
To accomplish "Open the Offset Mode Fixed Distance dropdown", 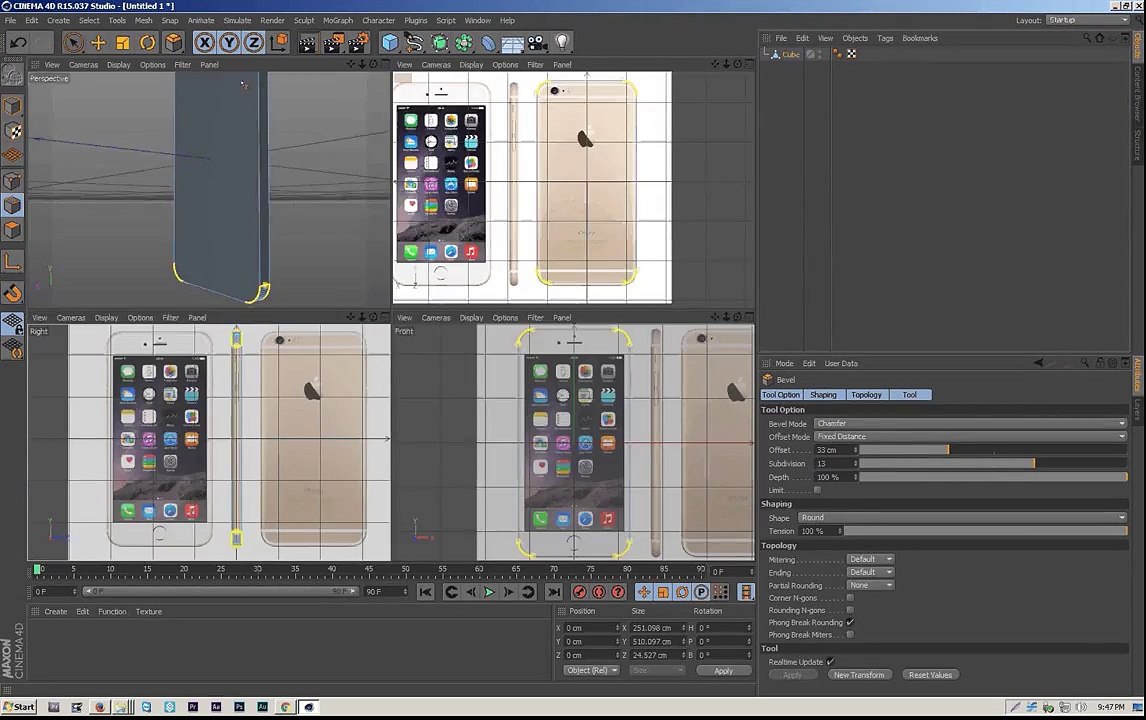I will coord(971,436).
